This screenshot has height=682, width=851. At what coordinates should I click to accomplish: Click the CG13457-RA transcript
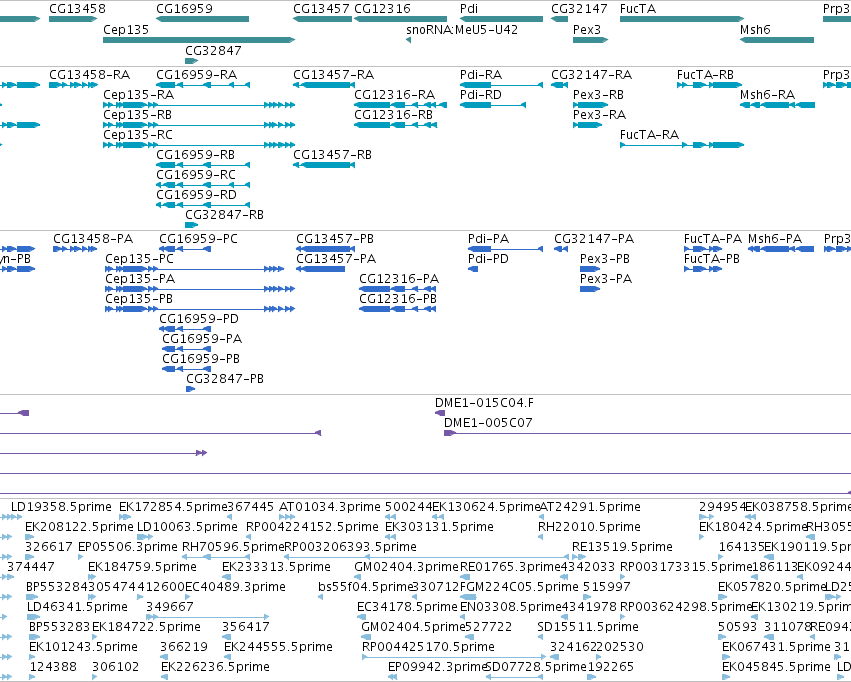(324, 85)
